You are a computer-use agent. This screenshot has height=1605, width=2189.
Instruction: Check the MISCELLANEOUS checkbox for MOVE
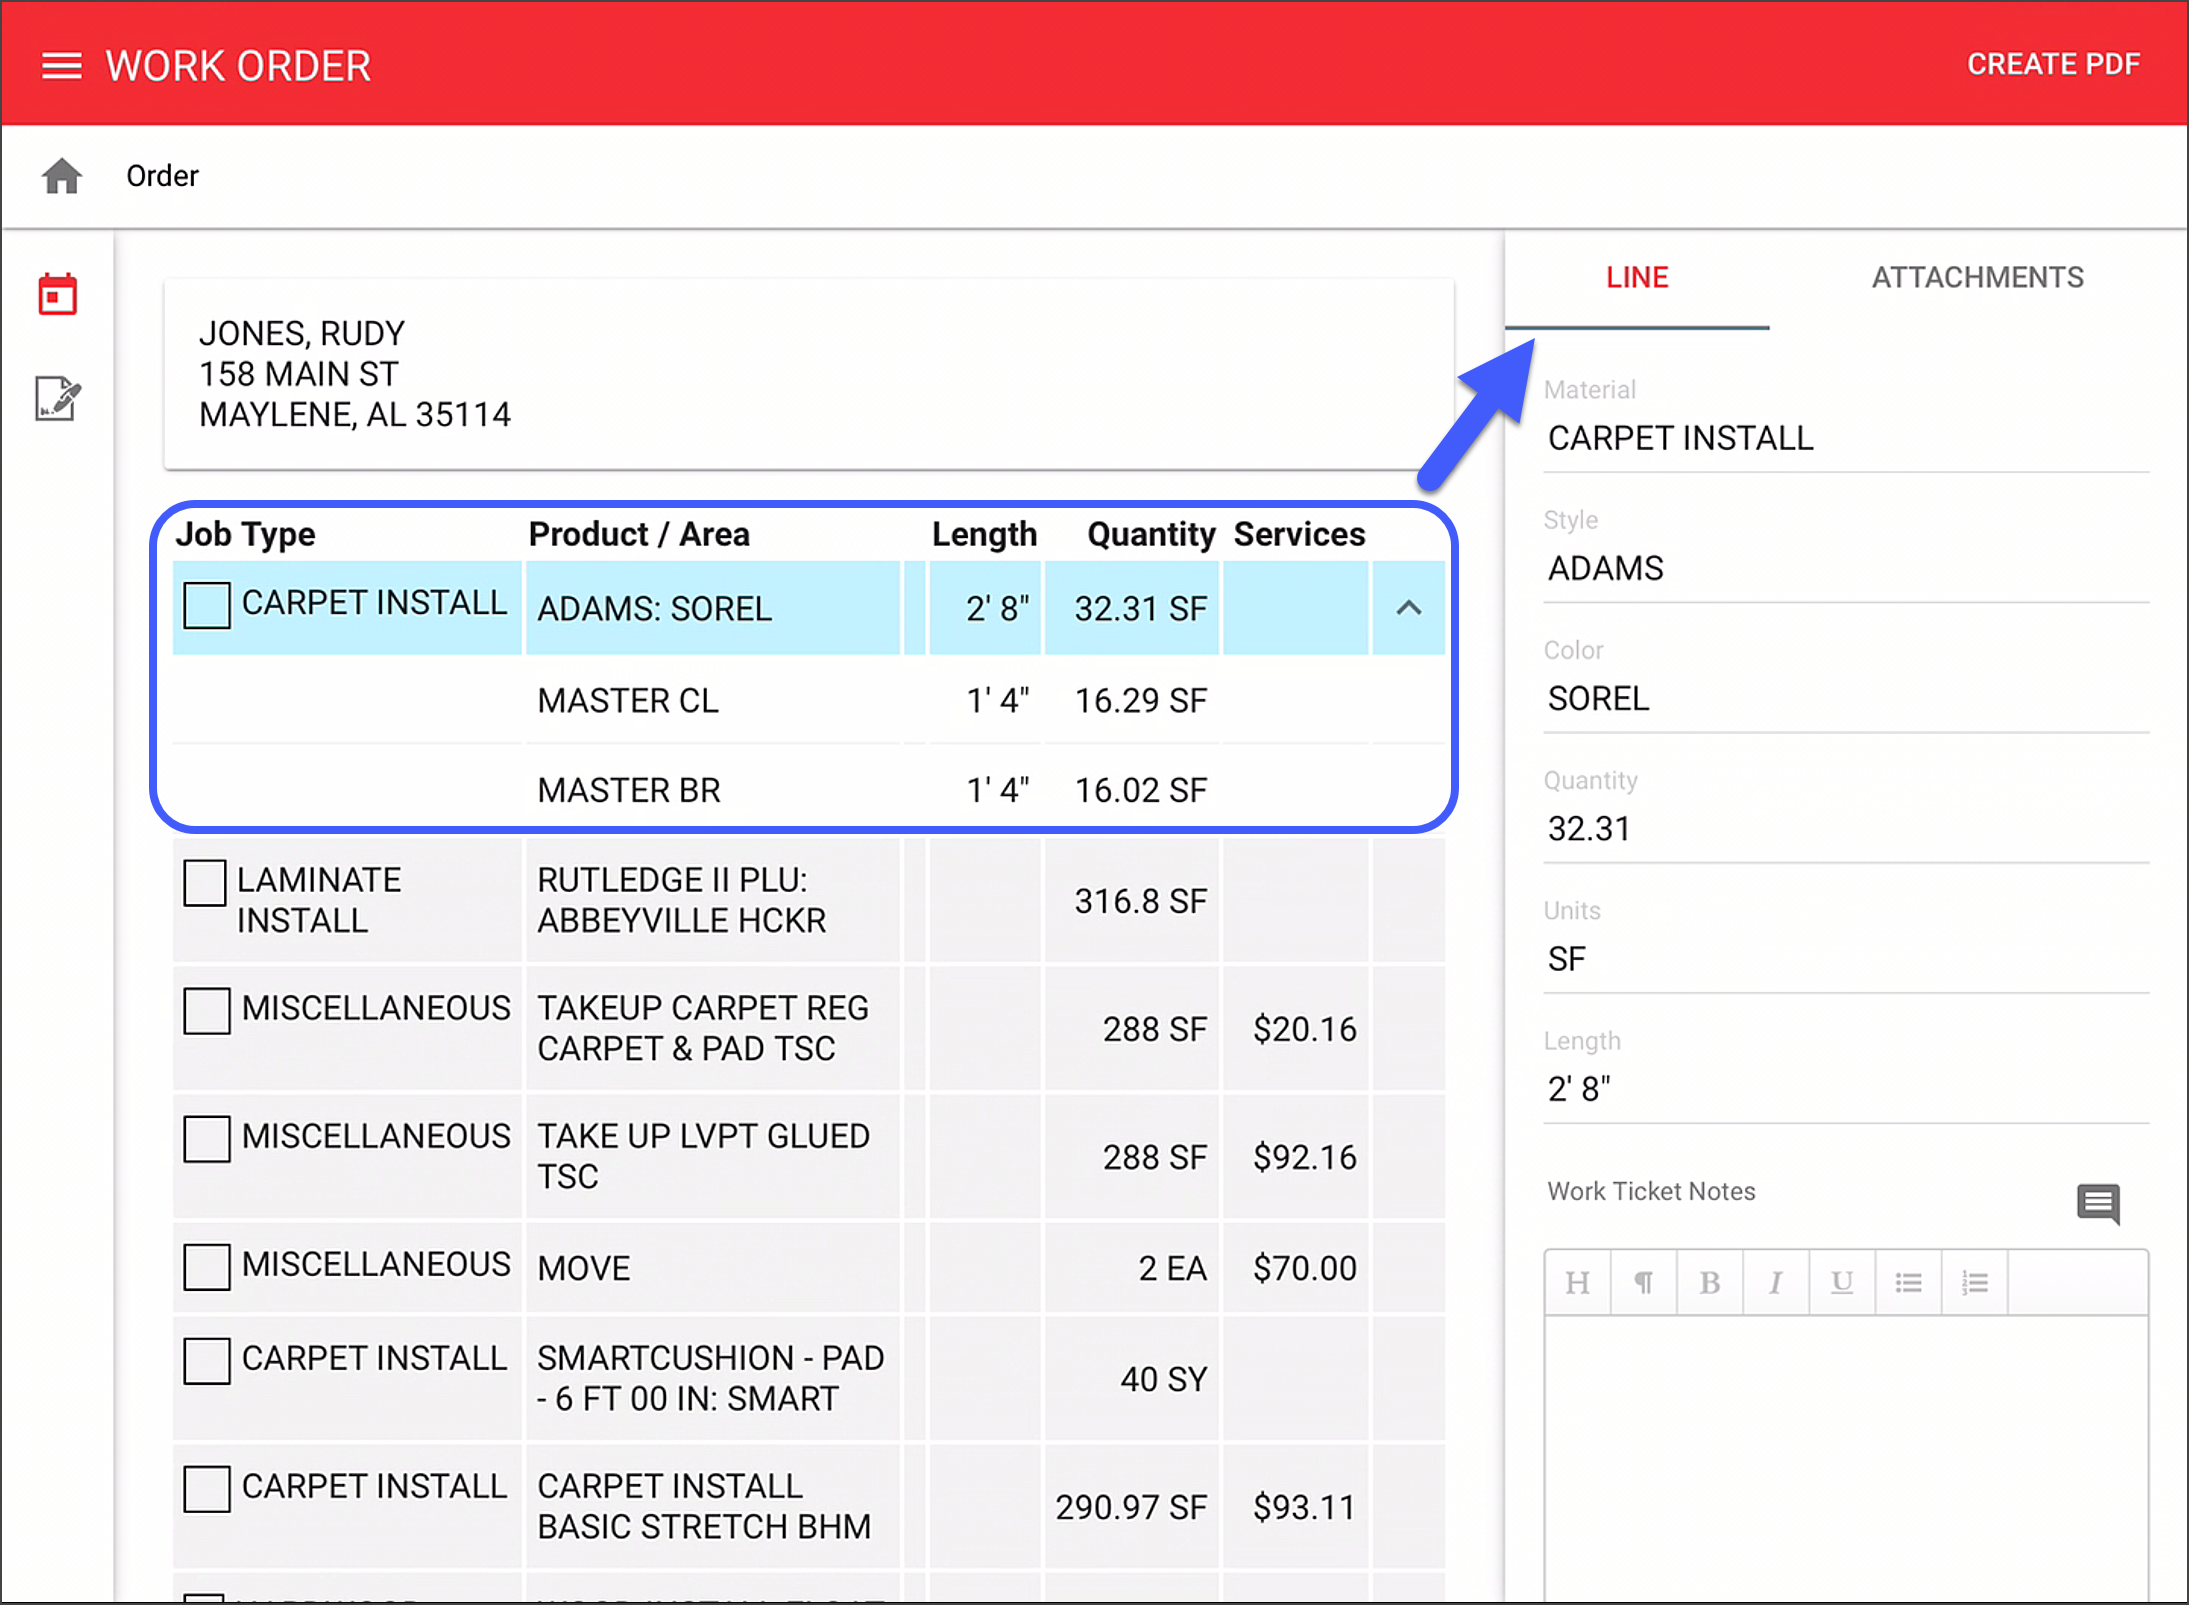[206, 1266]
